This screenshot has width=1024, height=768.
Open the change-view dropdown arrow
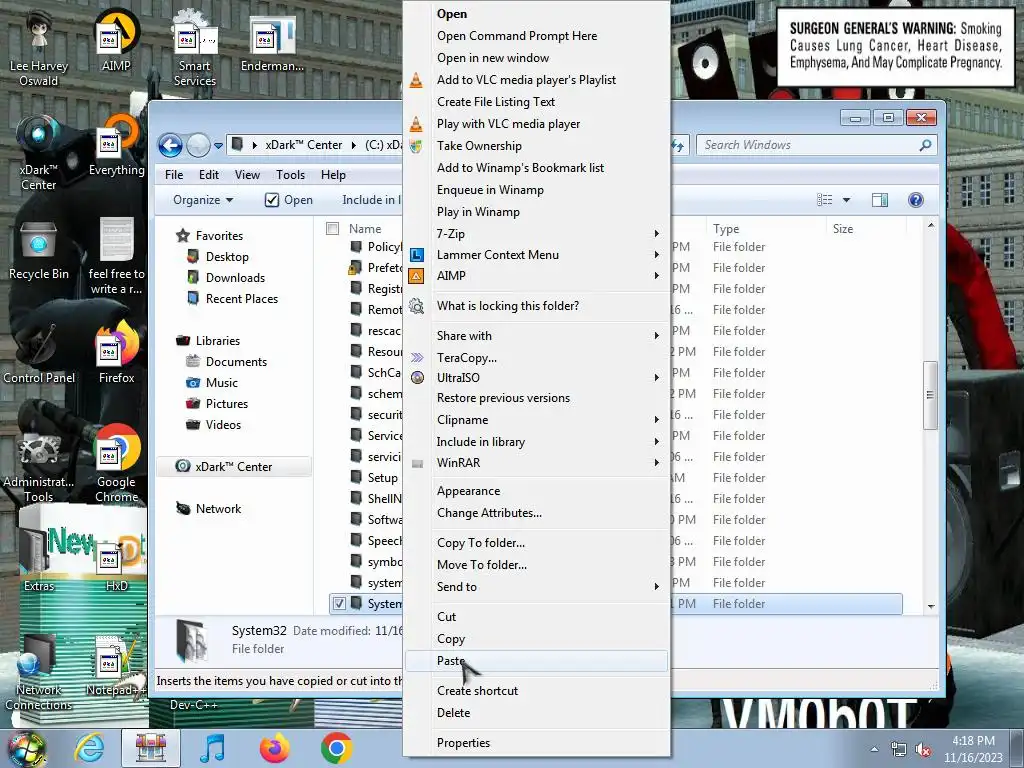point(846,200)
